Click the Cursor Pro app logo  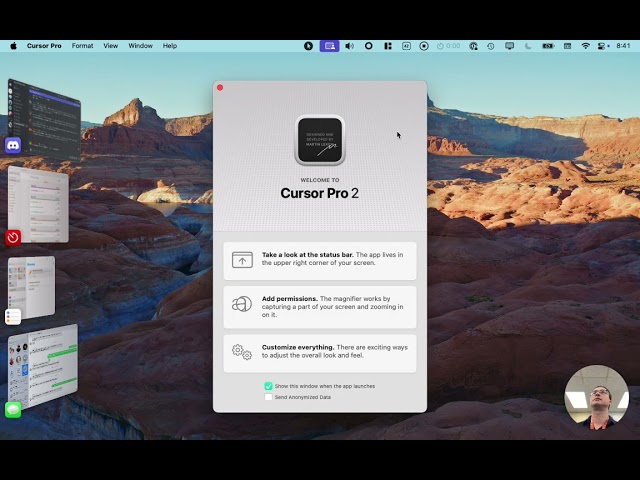point(320,140)
